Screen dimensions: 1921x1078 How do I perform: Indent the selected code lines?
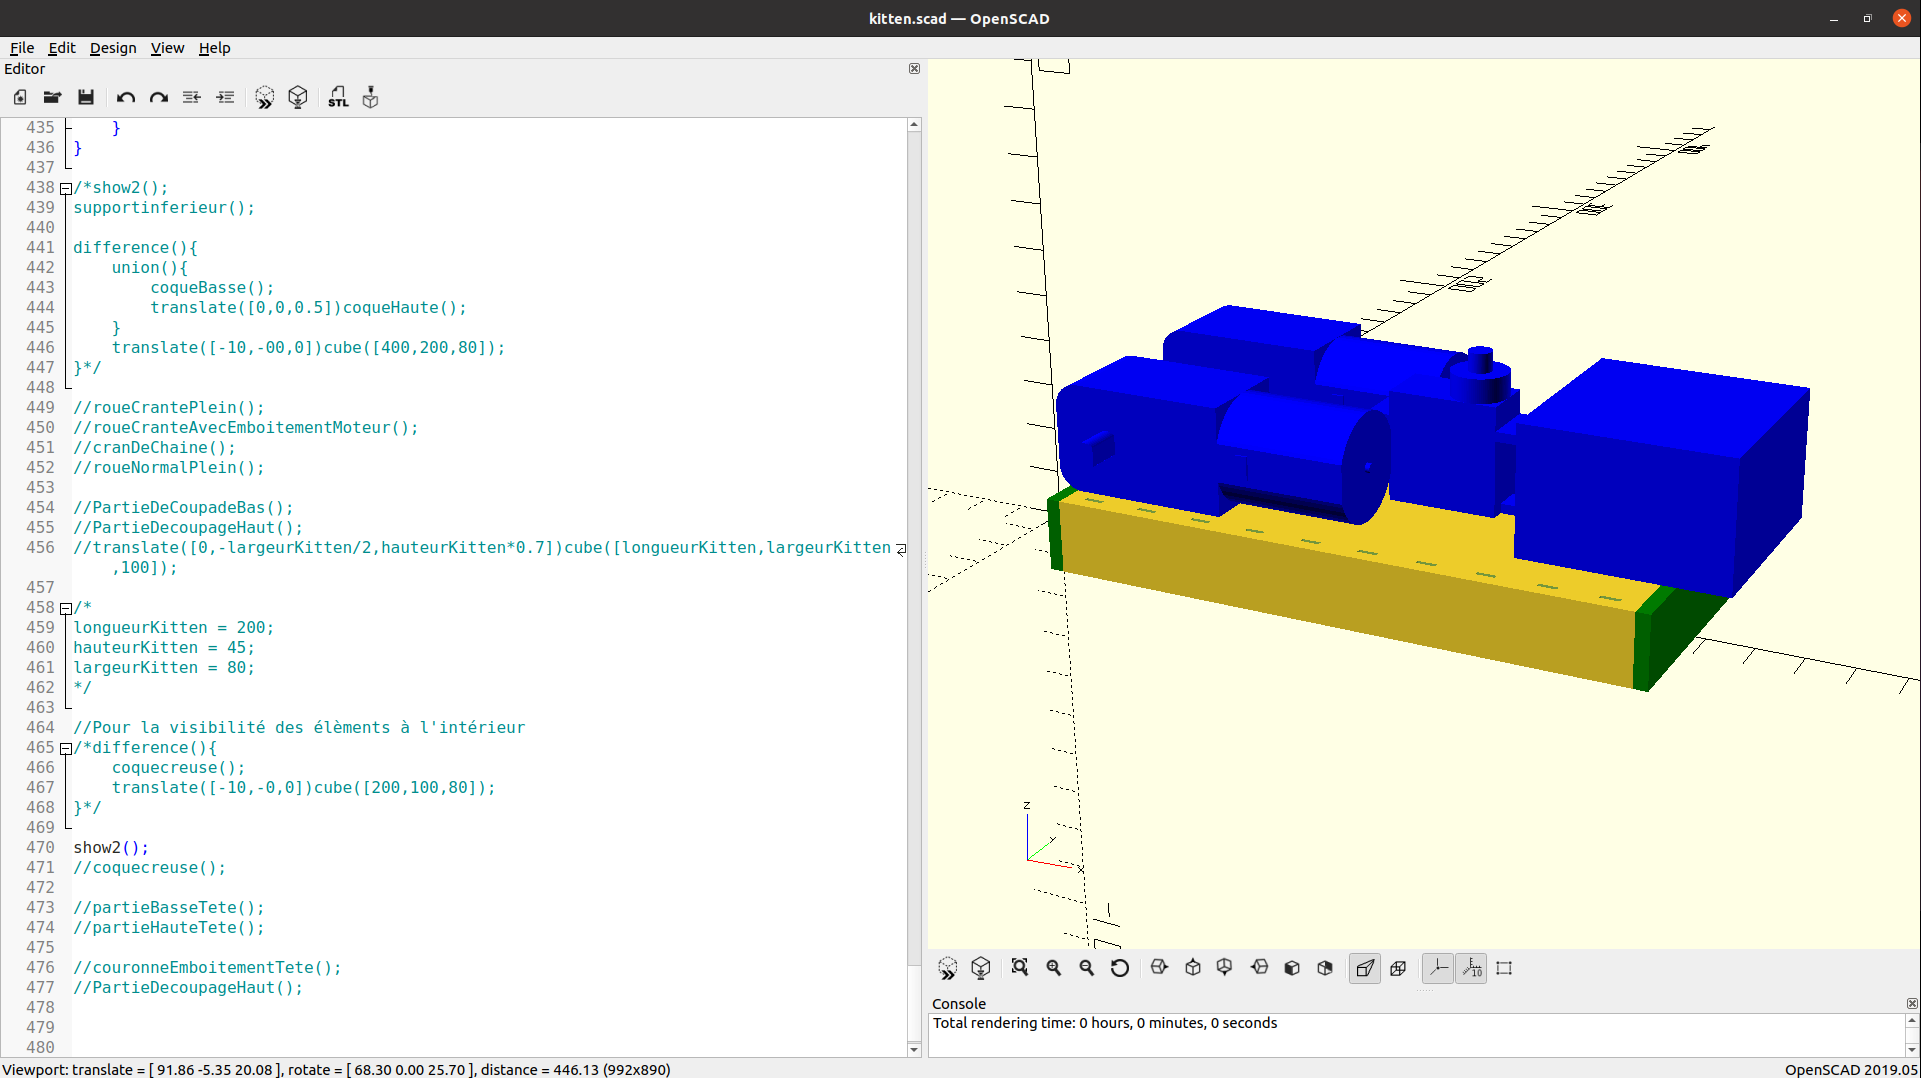(x=225, y=97)
